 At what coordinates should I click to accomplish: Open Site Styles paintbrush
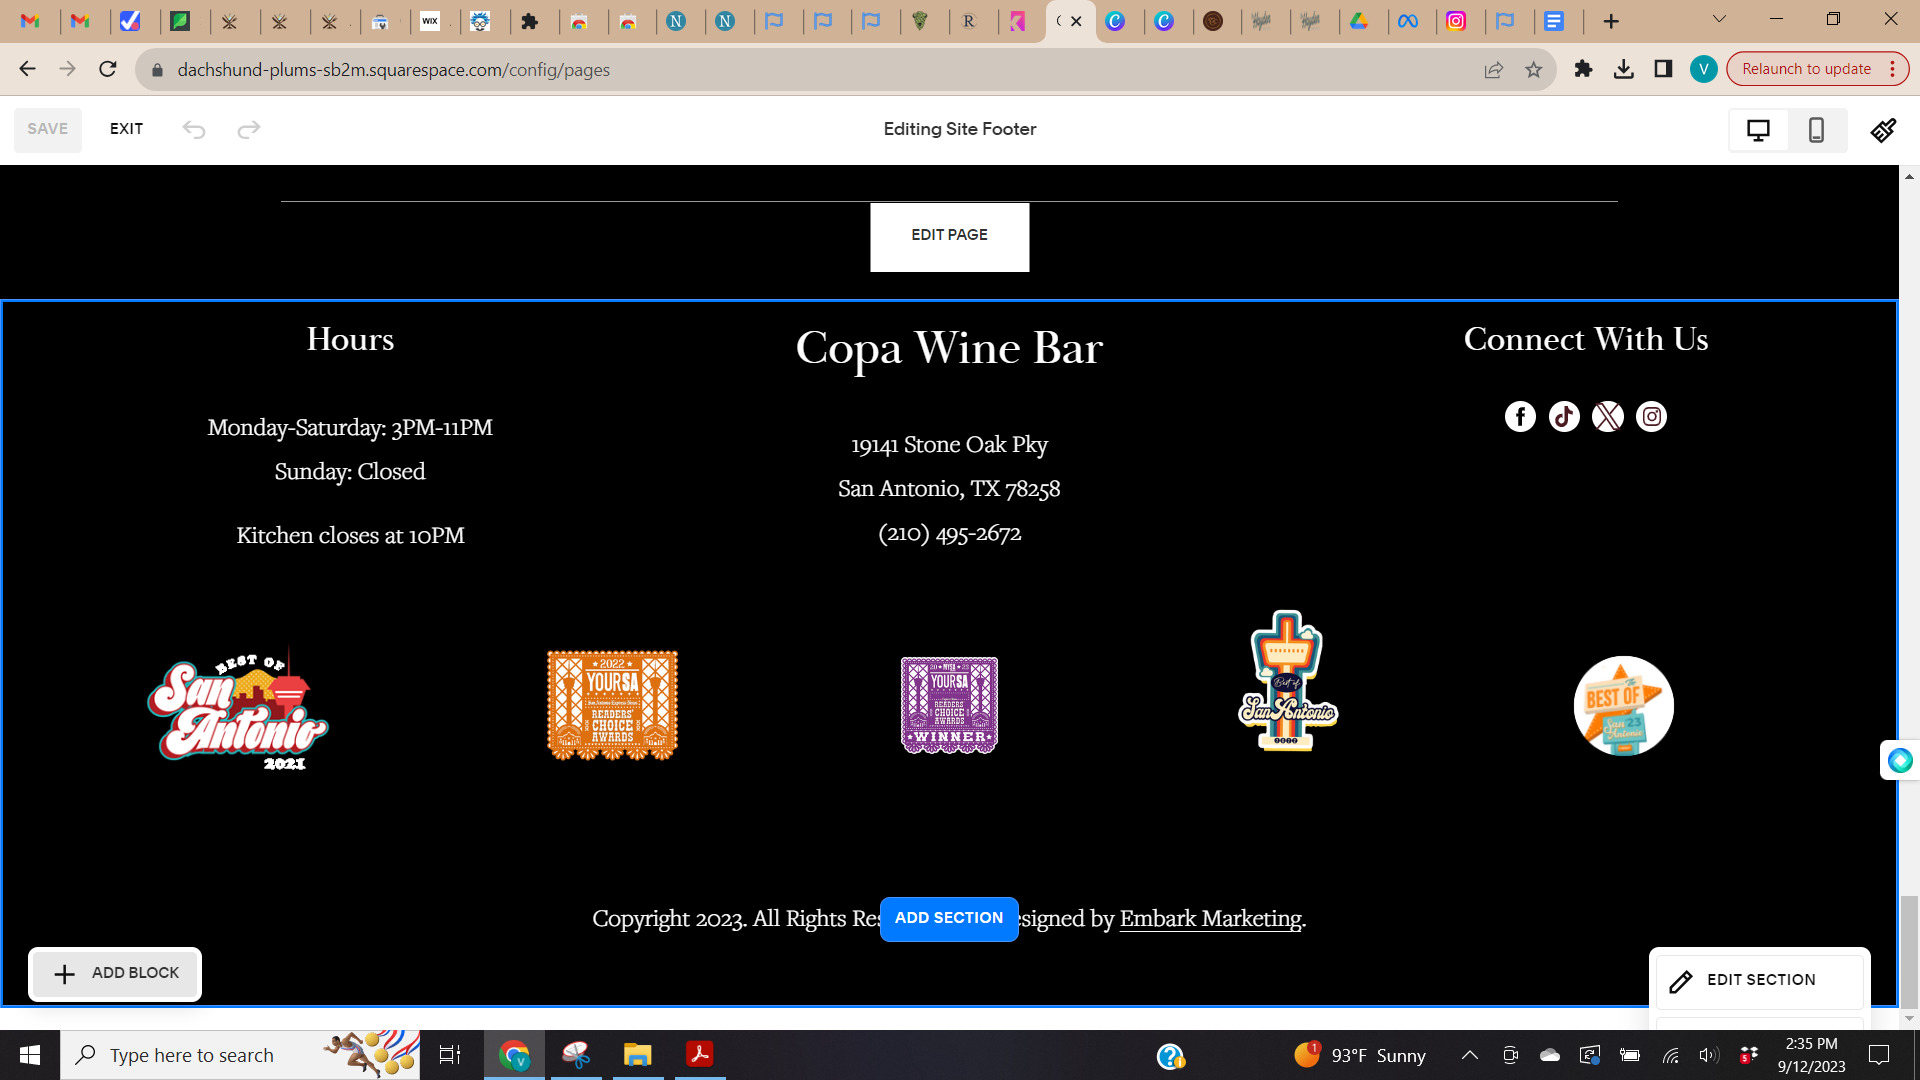1883,130
